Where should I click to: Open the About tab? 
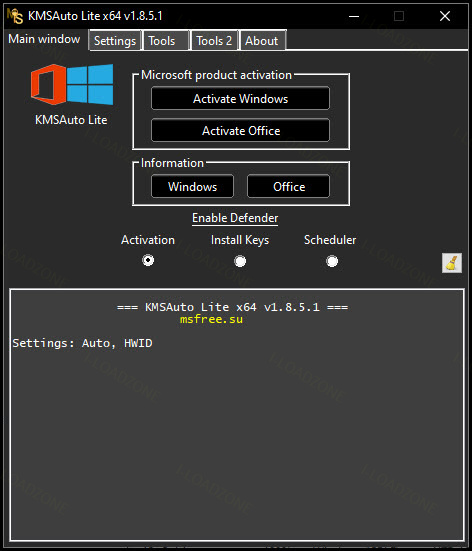[262, 41]
